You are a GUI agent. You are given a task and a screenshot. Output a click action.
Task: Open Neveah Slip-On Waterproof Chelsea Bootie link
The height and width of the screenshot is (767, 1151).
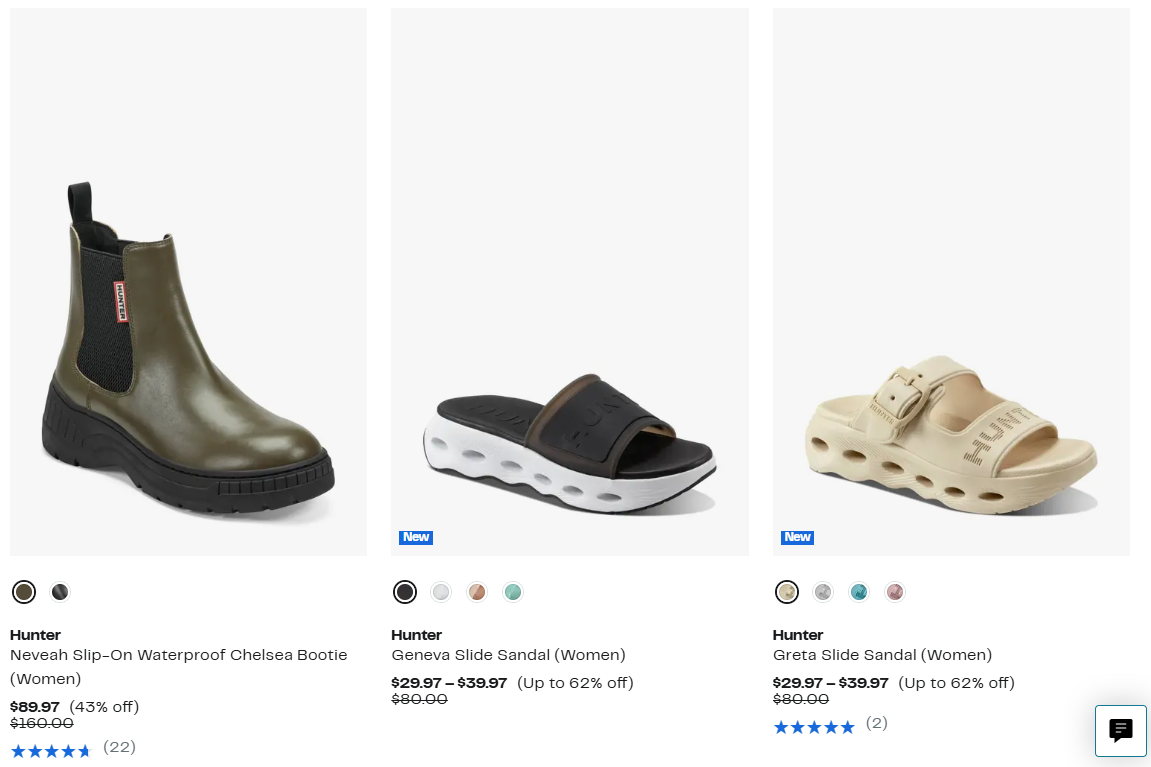click(x=178, y=656)
